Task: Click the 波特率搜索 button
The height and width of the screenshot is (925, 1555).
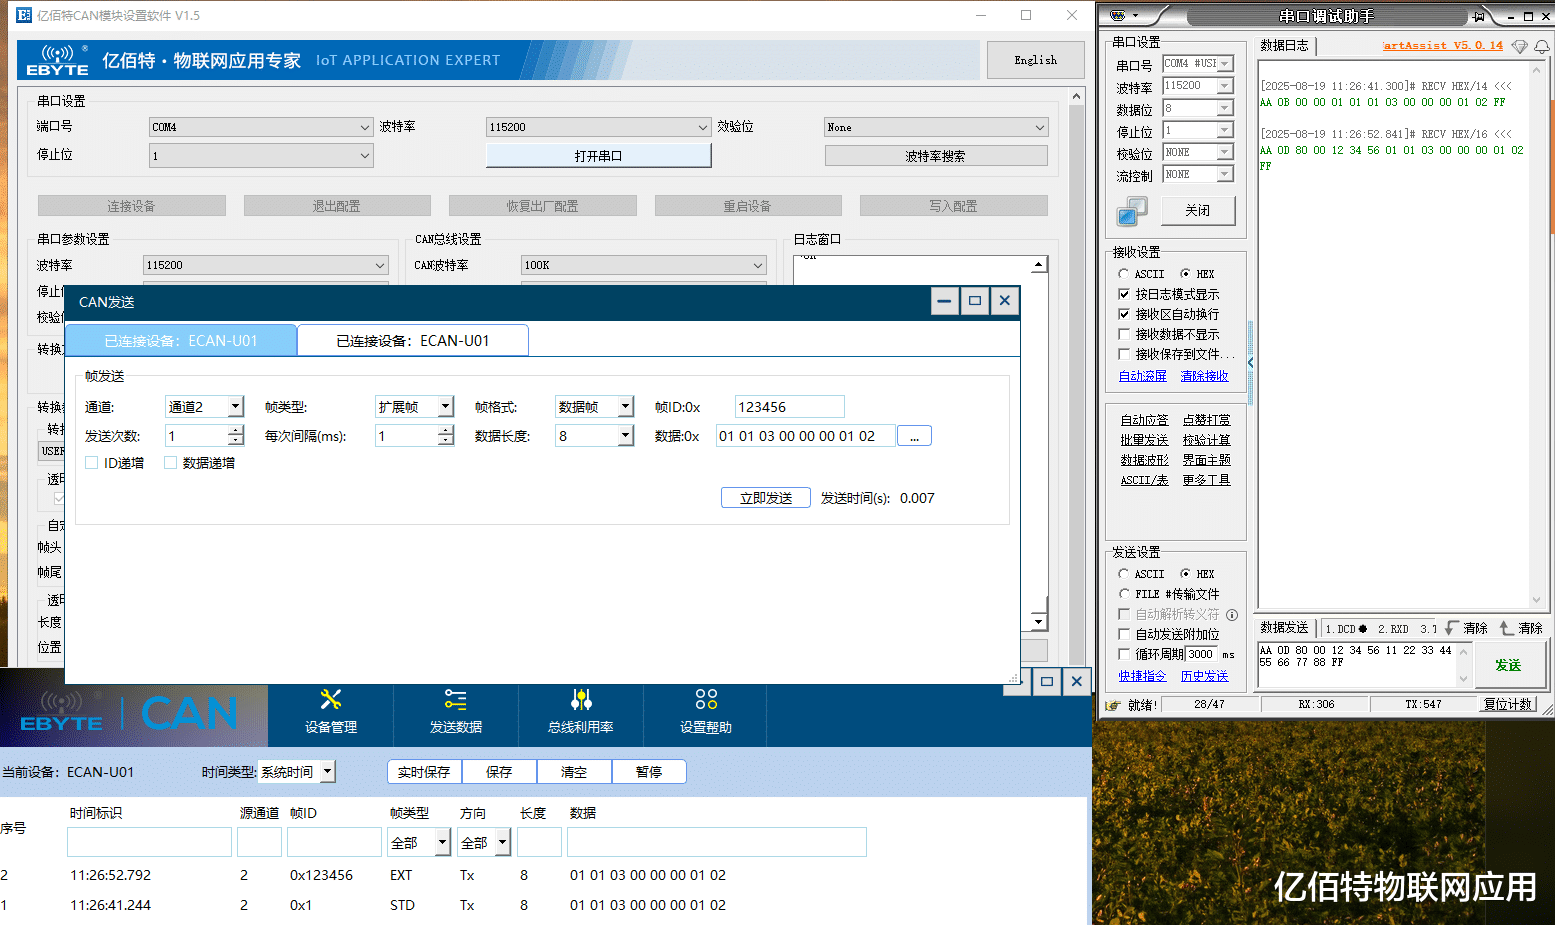Action: [936, 156]
